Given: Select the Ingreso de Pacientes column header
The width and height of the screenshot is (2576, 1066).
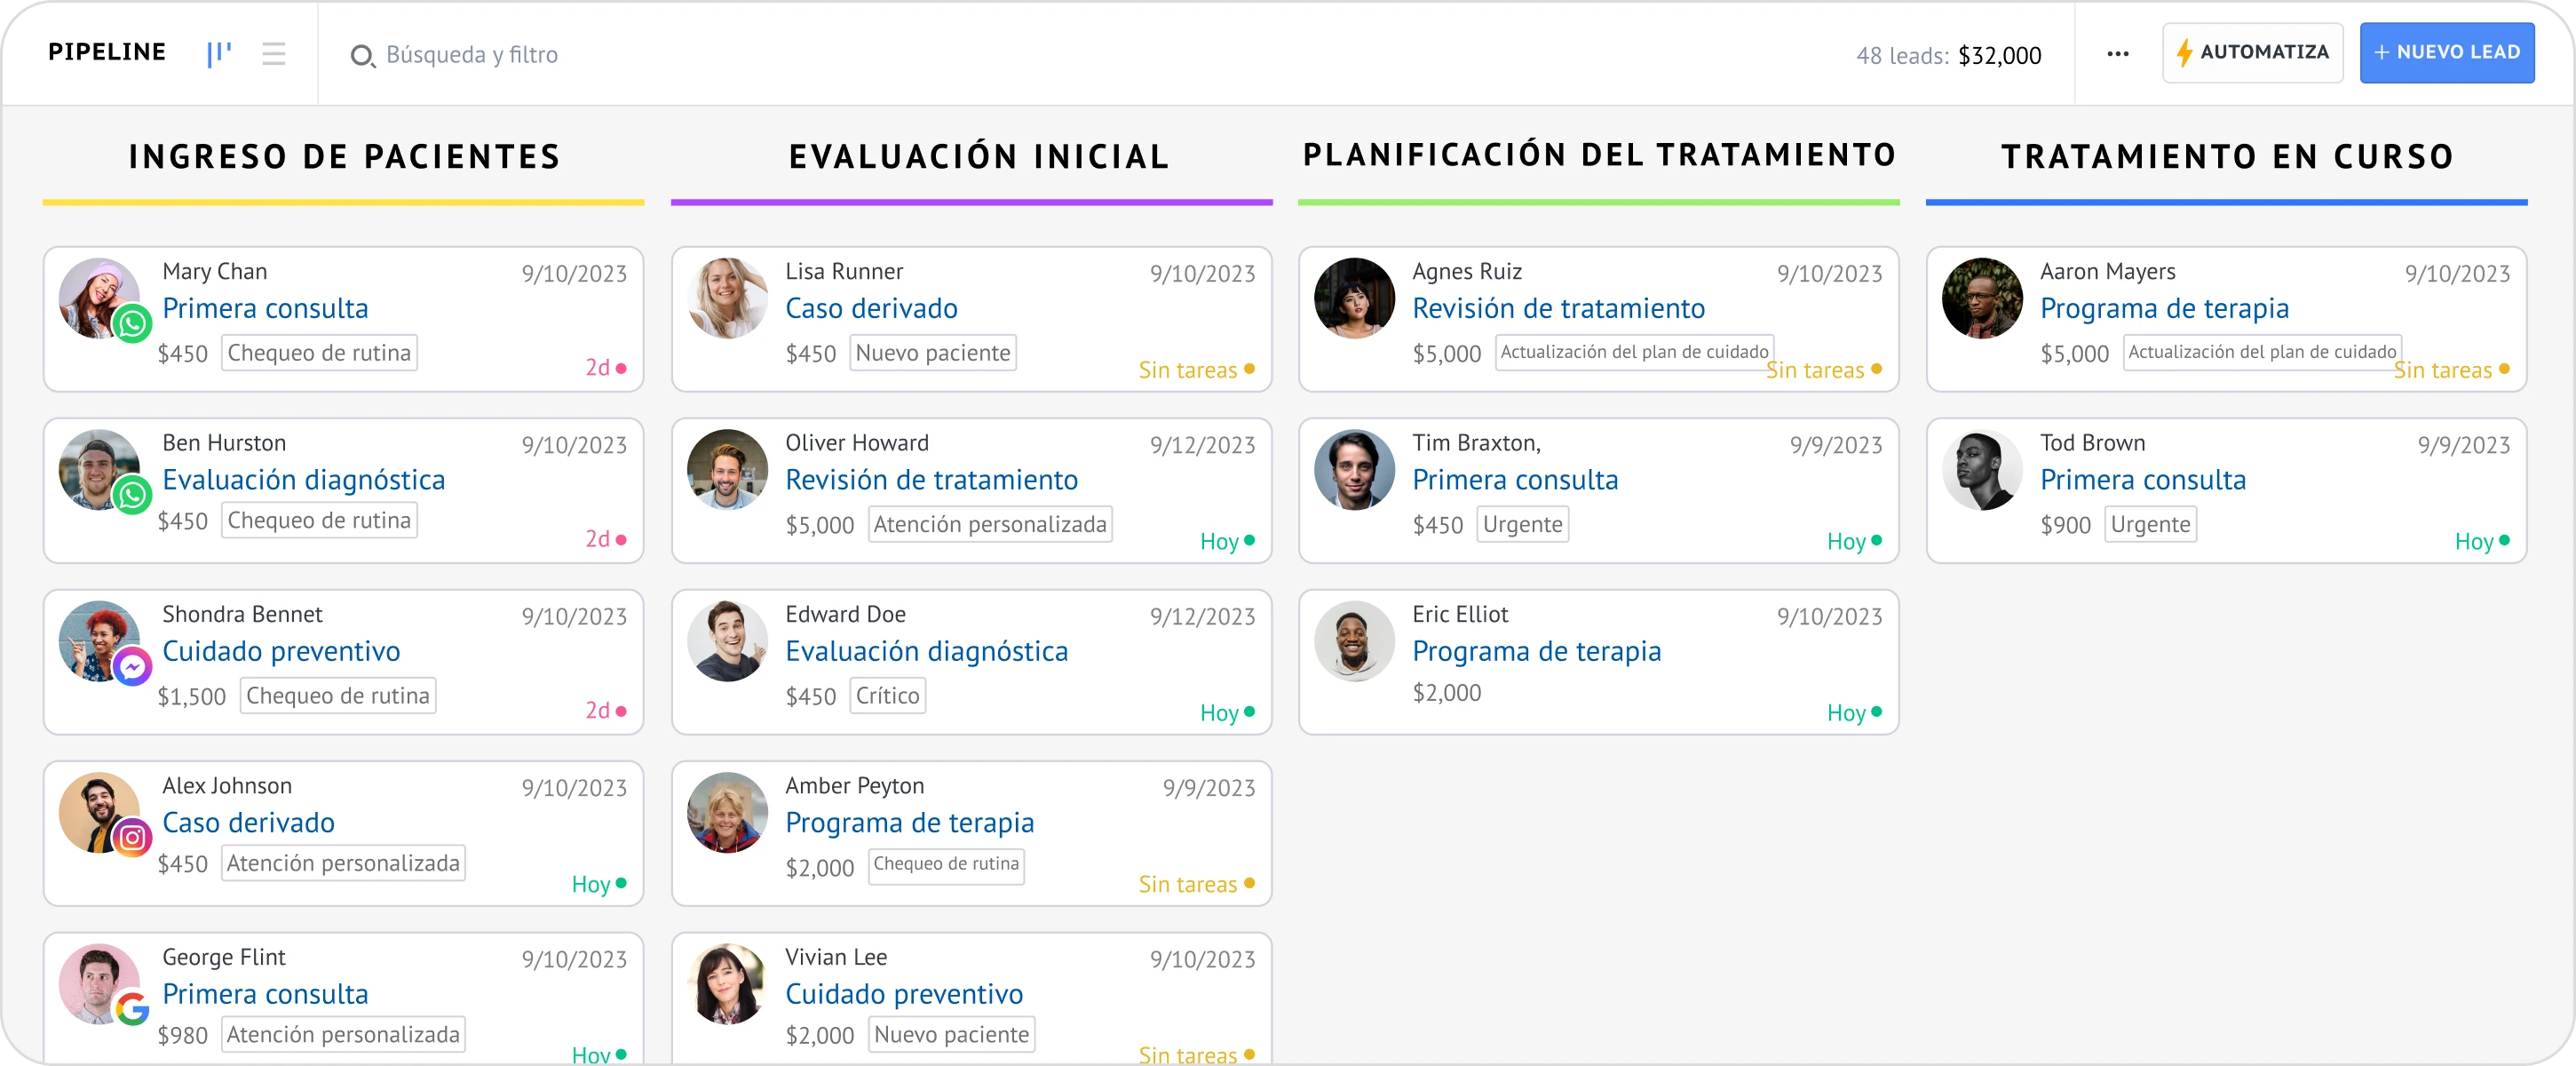Looking at the screenshot, I should (344, 157).
